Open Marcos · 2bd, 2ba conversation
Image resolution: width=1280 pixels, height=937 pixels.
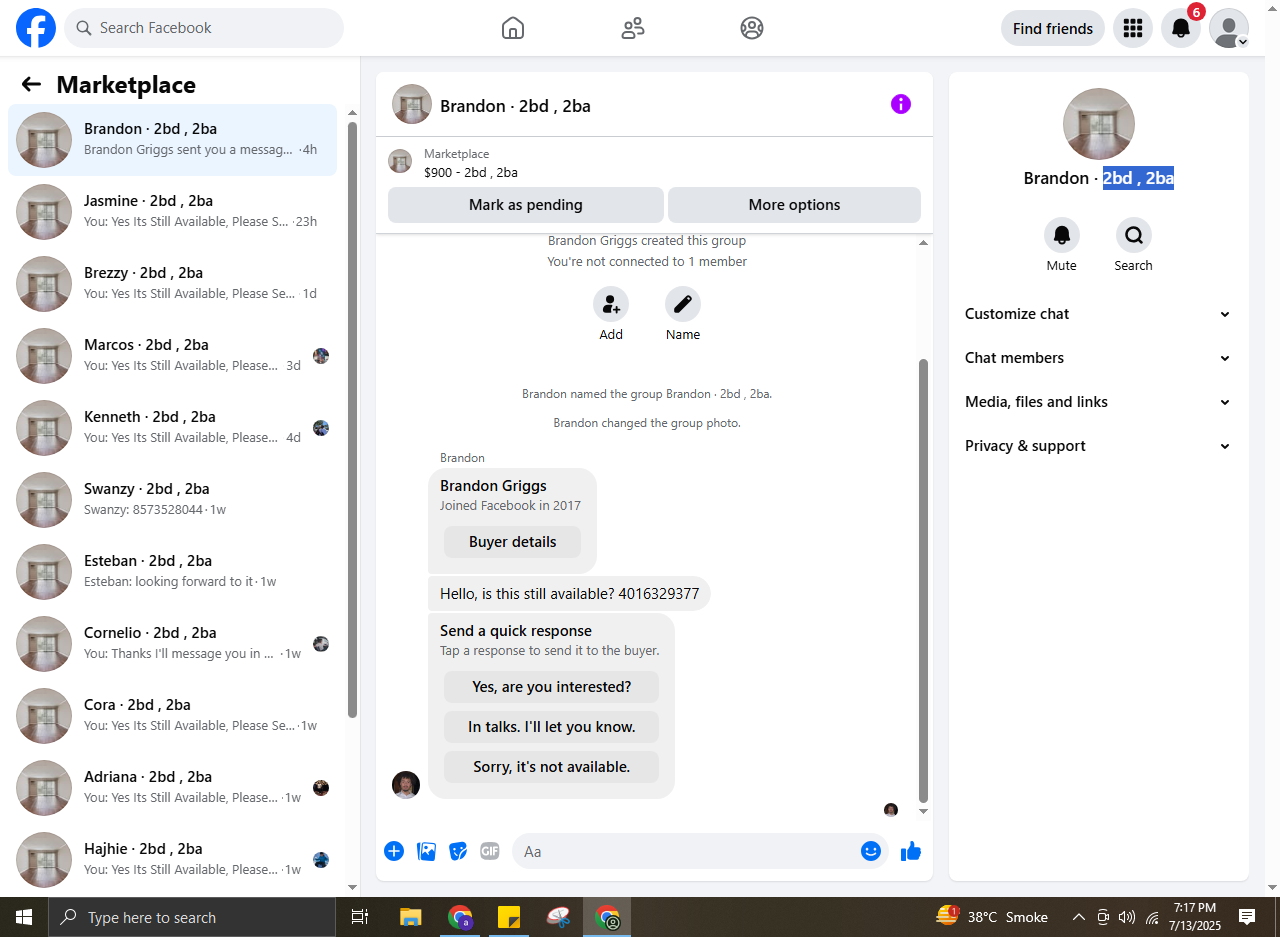click(173, 356)
